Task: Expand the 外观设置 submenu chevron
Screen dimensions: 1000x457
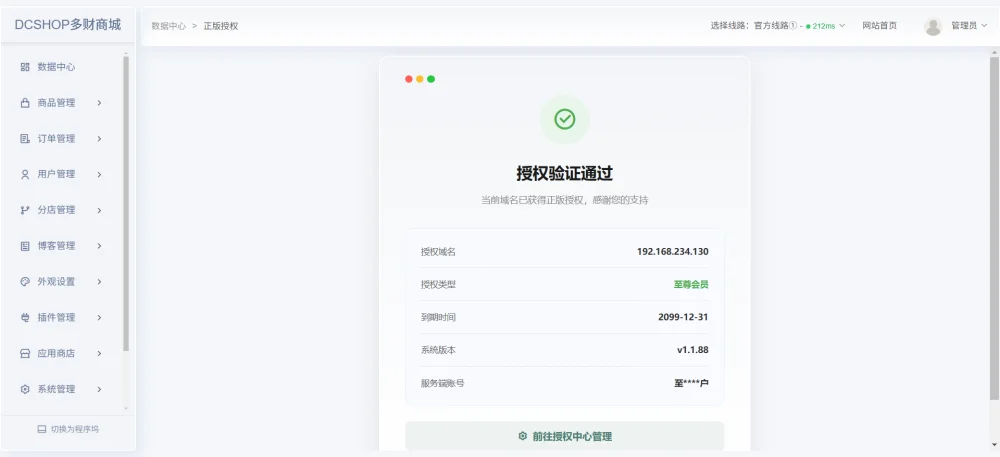Action: [x=99, y=281]
